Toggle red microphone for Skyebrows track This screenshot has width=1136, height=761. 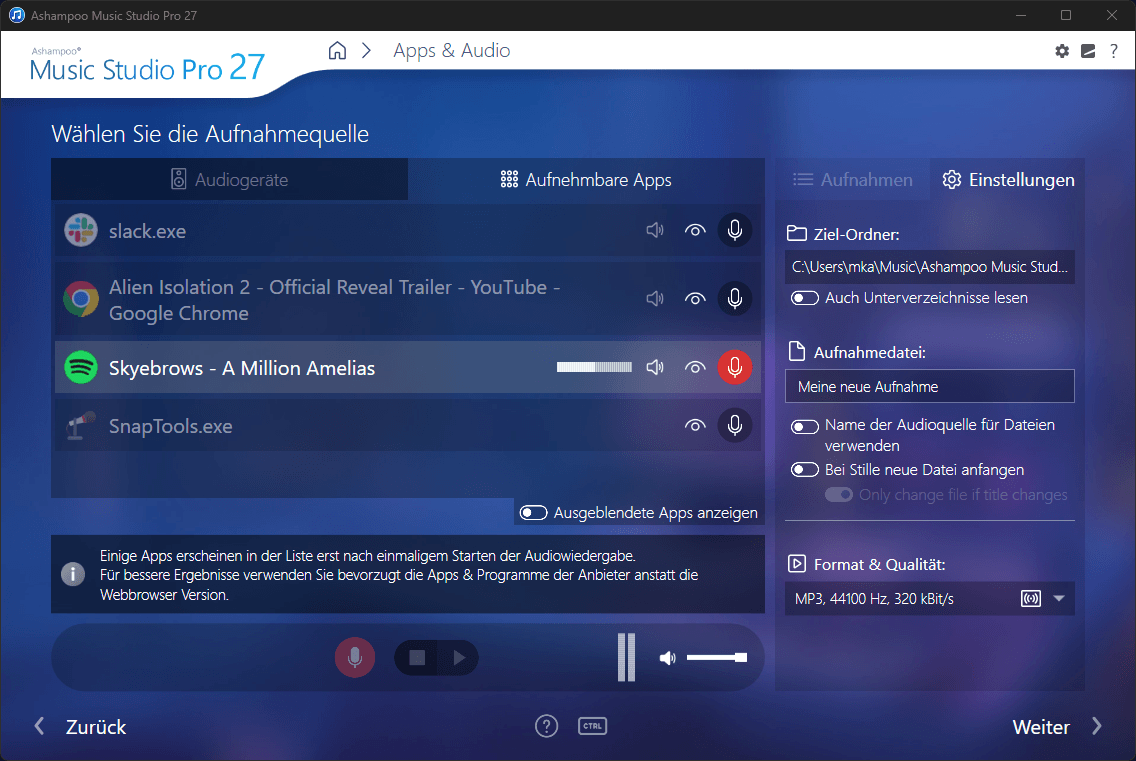click(x=735, y=367)
